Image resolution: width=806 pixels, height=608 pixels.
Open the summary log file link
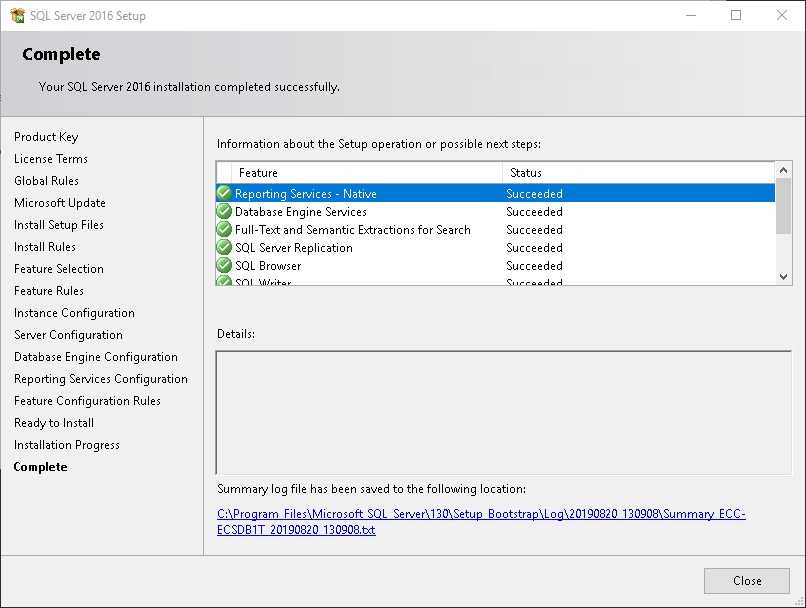pyautogui.click(x=481, y=522)
